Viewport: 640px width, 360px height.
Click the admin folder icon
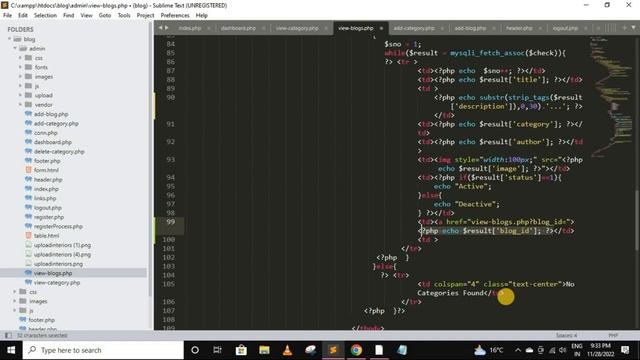click(x=23, y=49)
